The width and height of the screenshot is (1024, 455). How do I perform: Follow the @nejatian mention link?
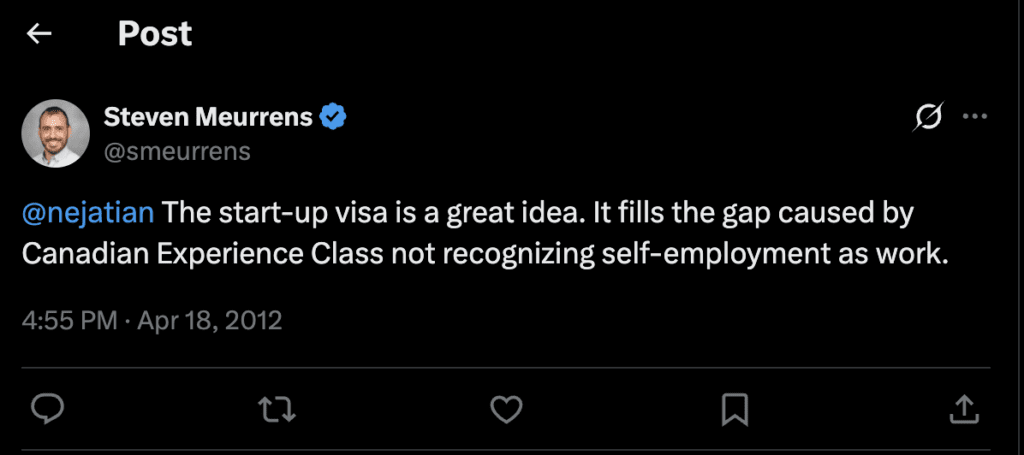point(88,213)
